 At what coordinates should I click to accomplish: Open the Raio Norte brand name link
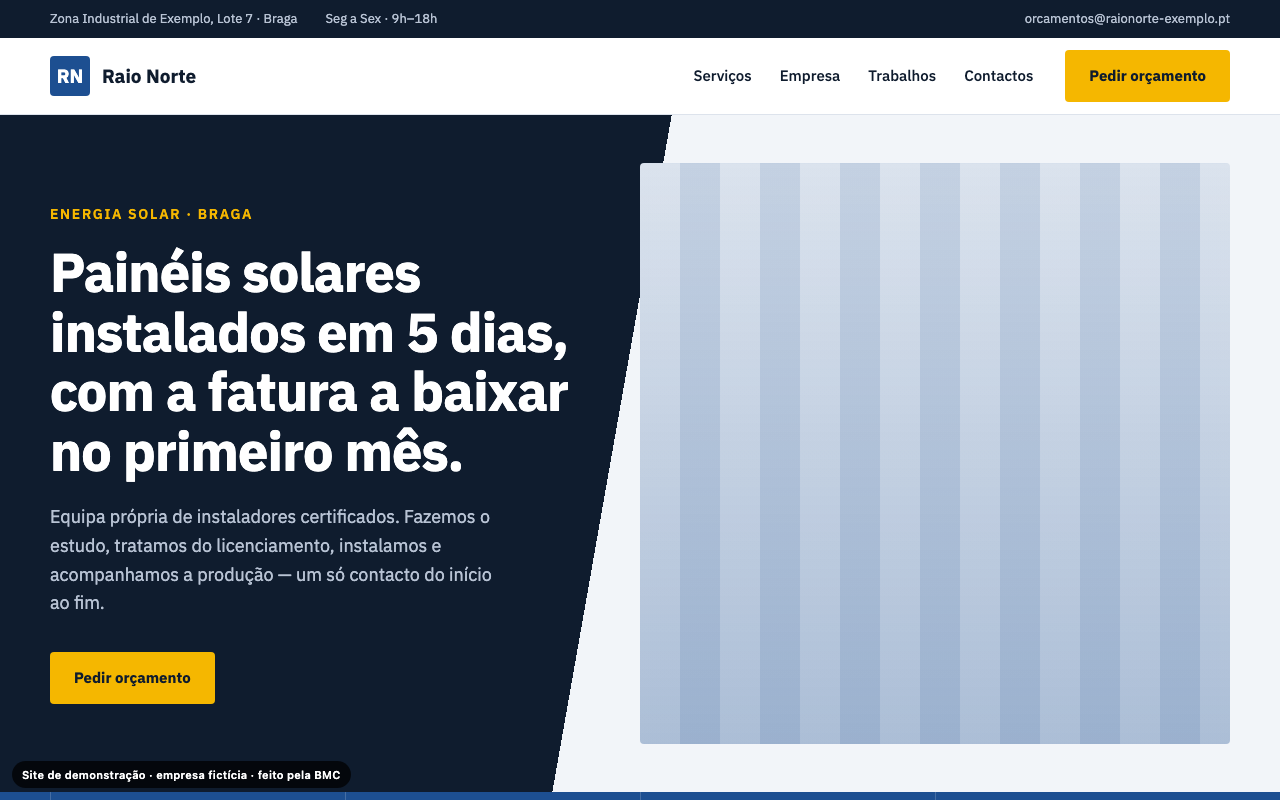149,76
